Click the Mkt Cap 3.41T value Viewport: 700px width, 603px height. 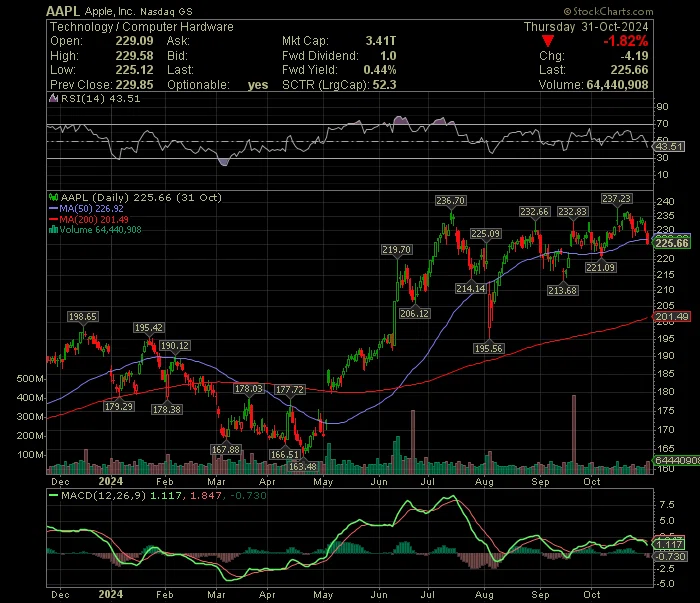click(x=380, y=41)
